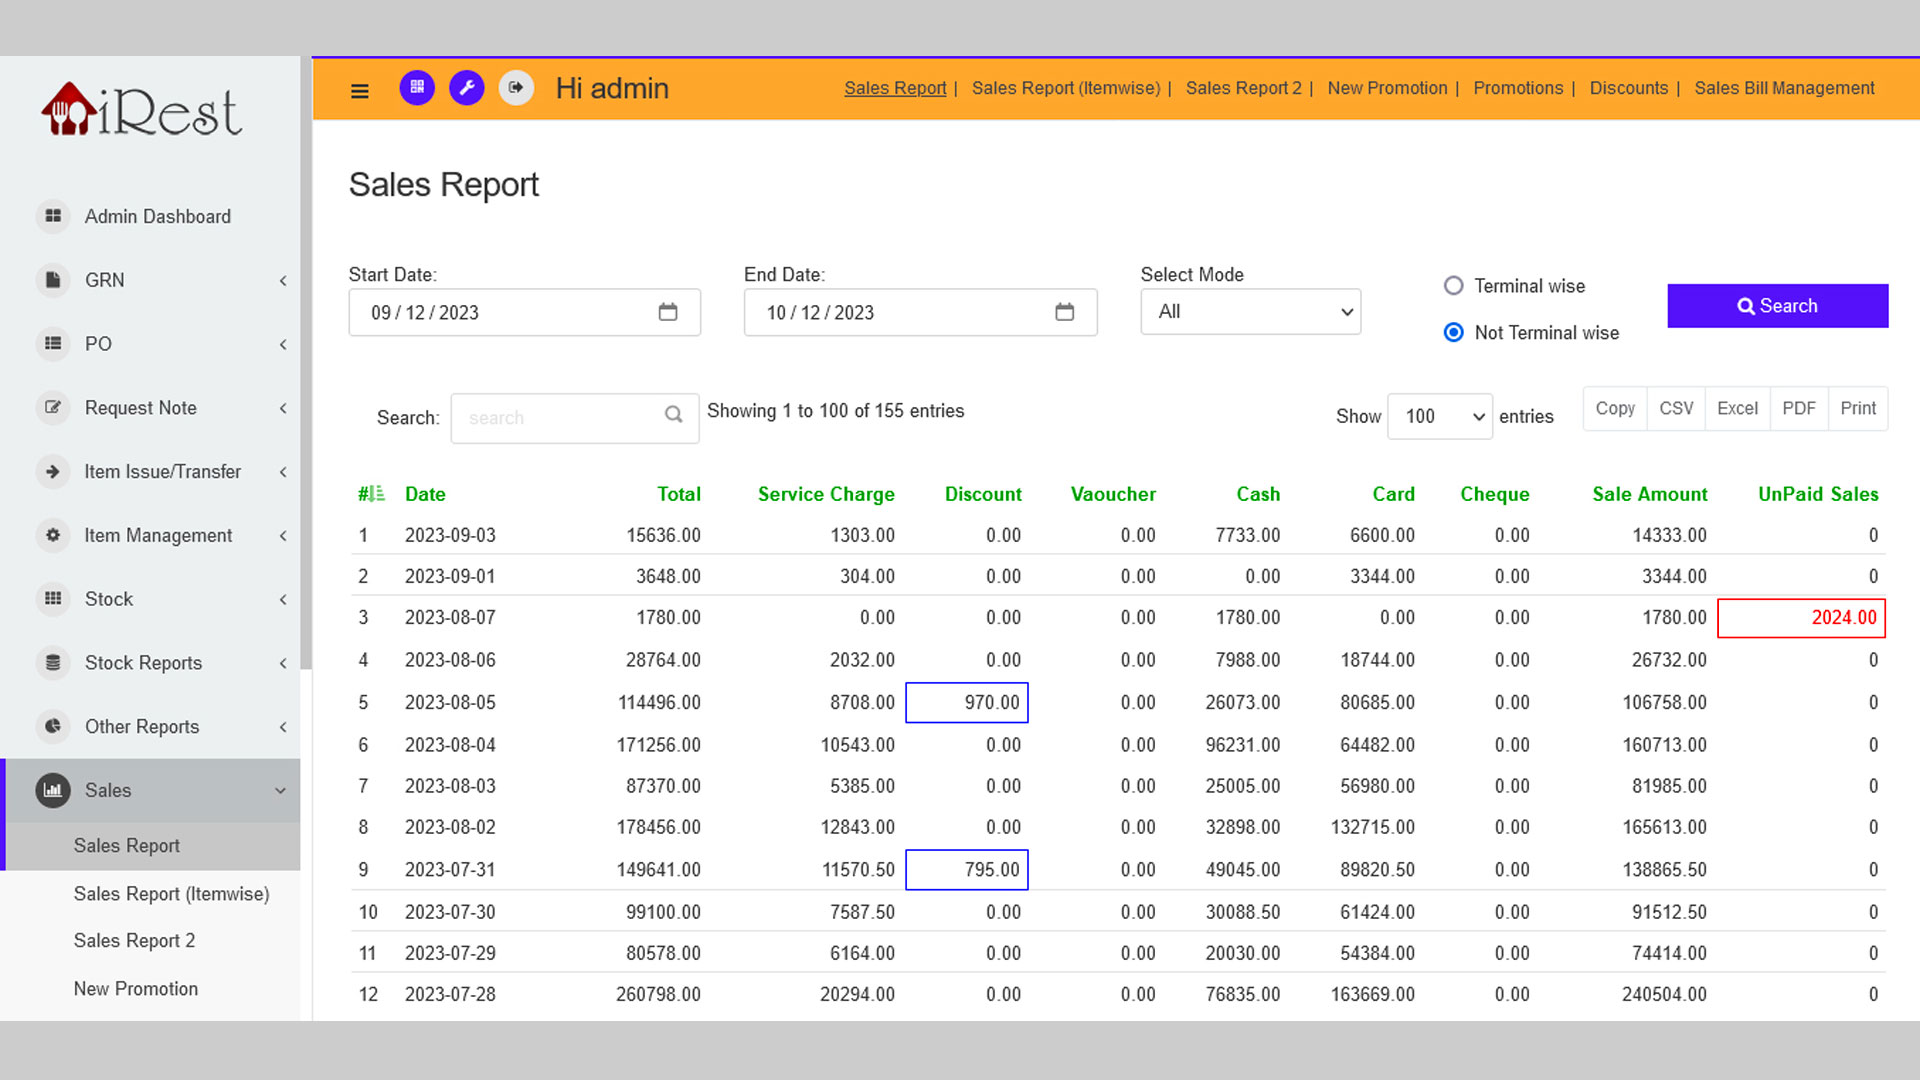
Task: Click the hamburger menu icon
Action: [360, 91]
